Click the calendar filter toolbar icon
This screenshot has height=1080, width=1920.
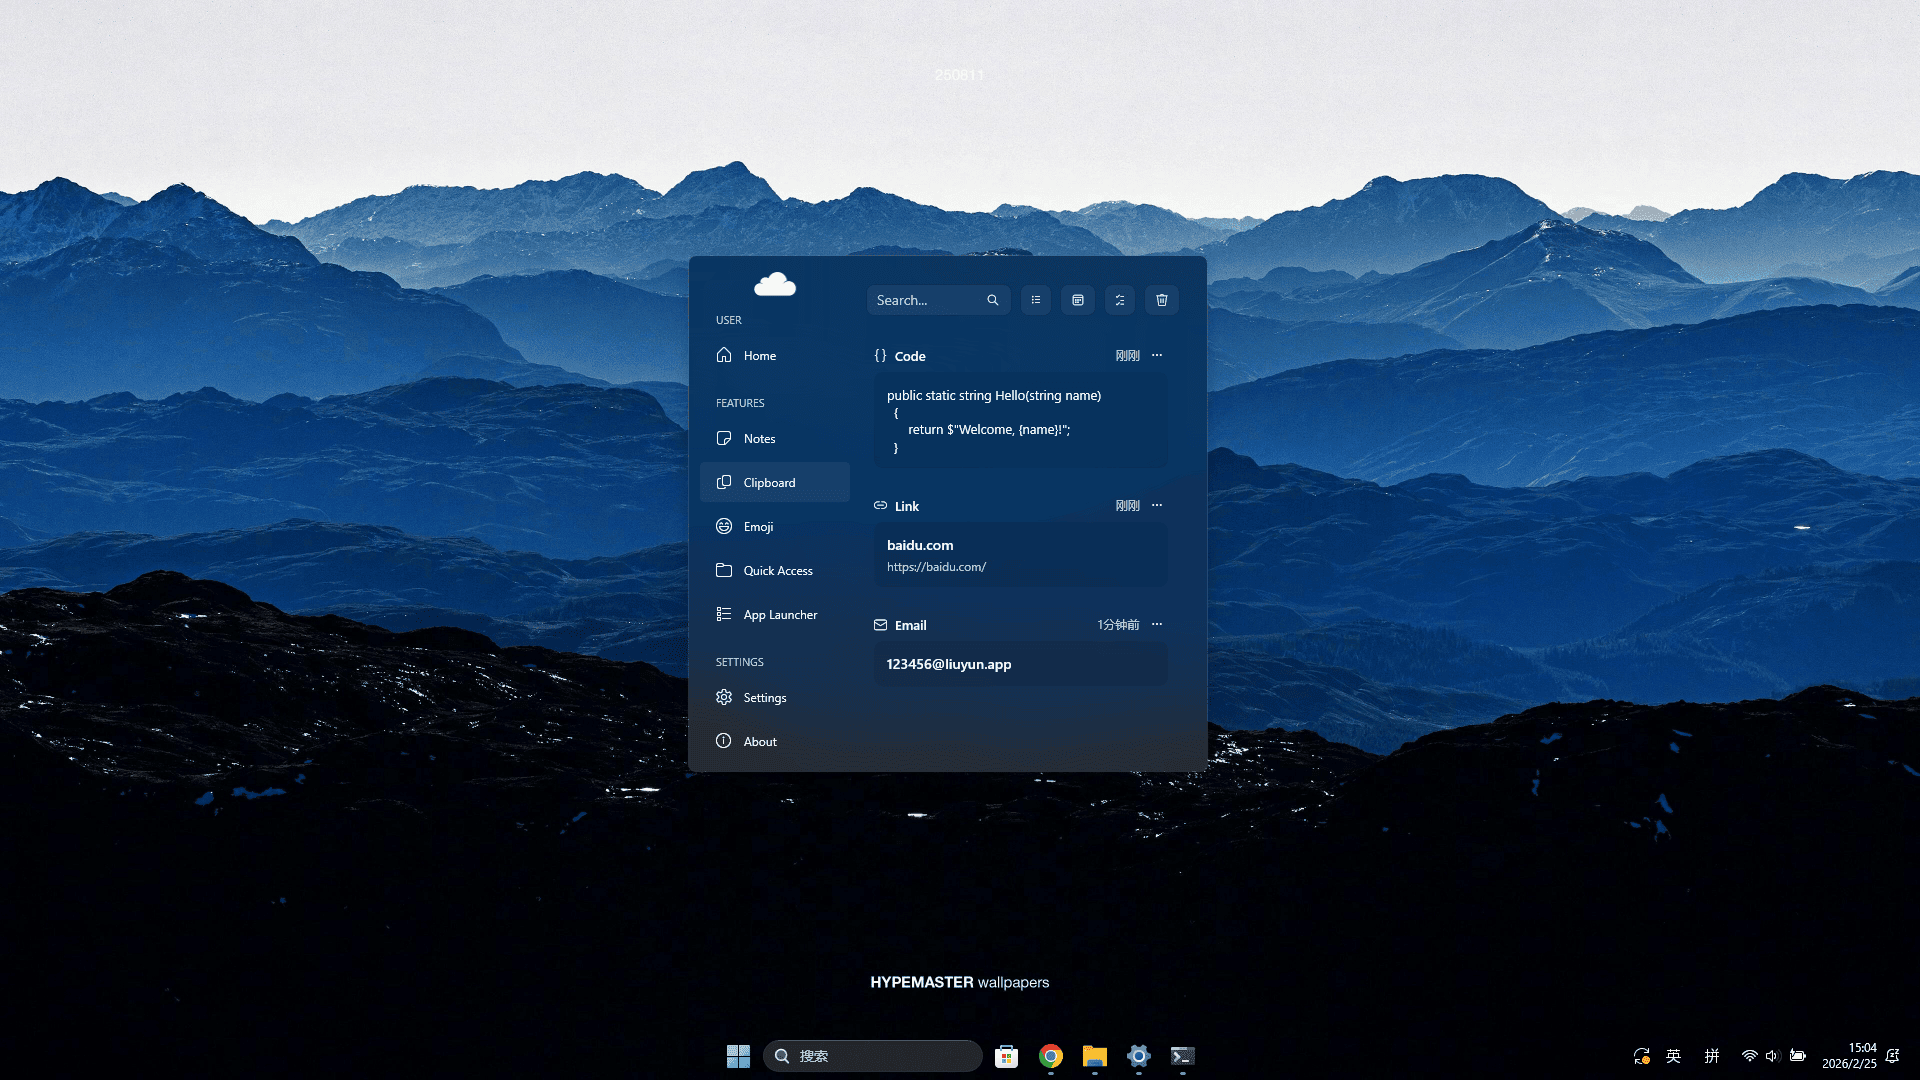point(1078,300)
